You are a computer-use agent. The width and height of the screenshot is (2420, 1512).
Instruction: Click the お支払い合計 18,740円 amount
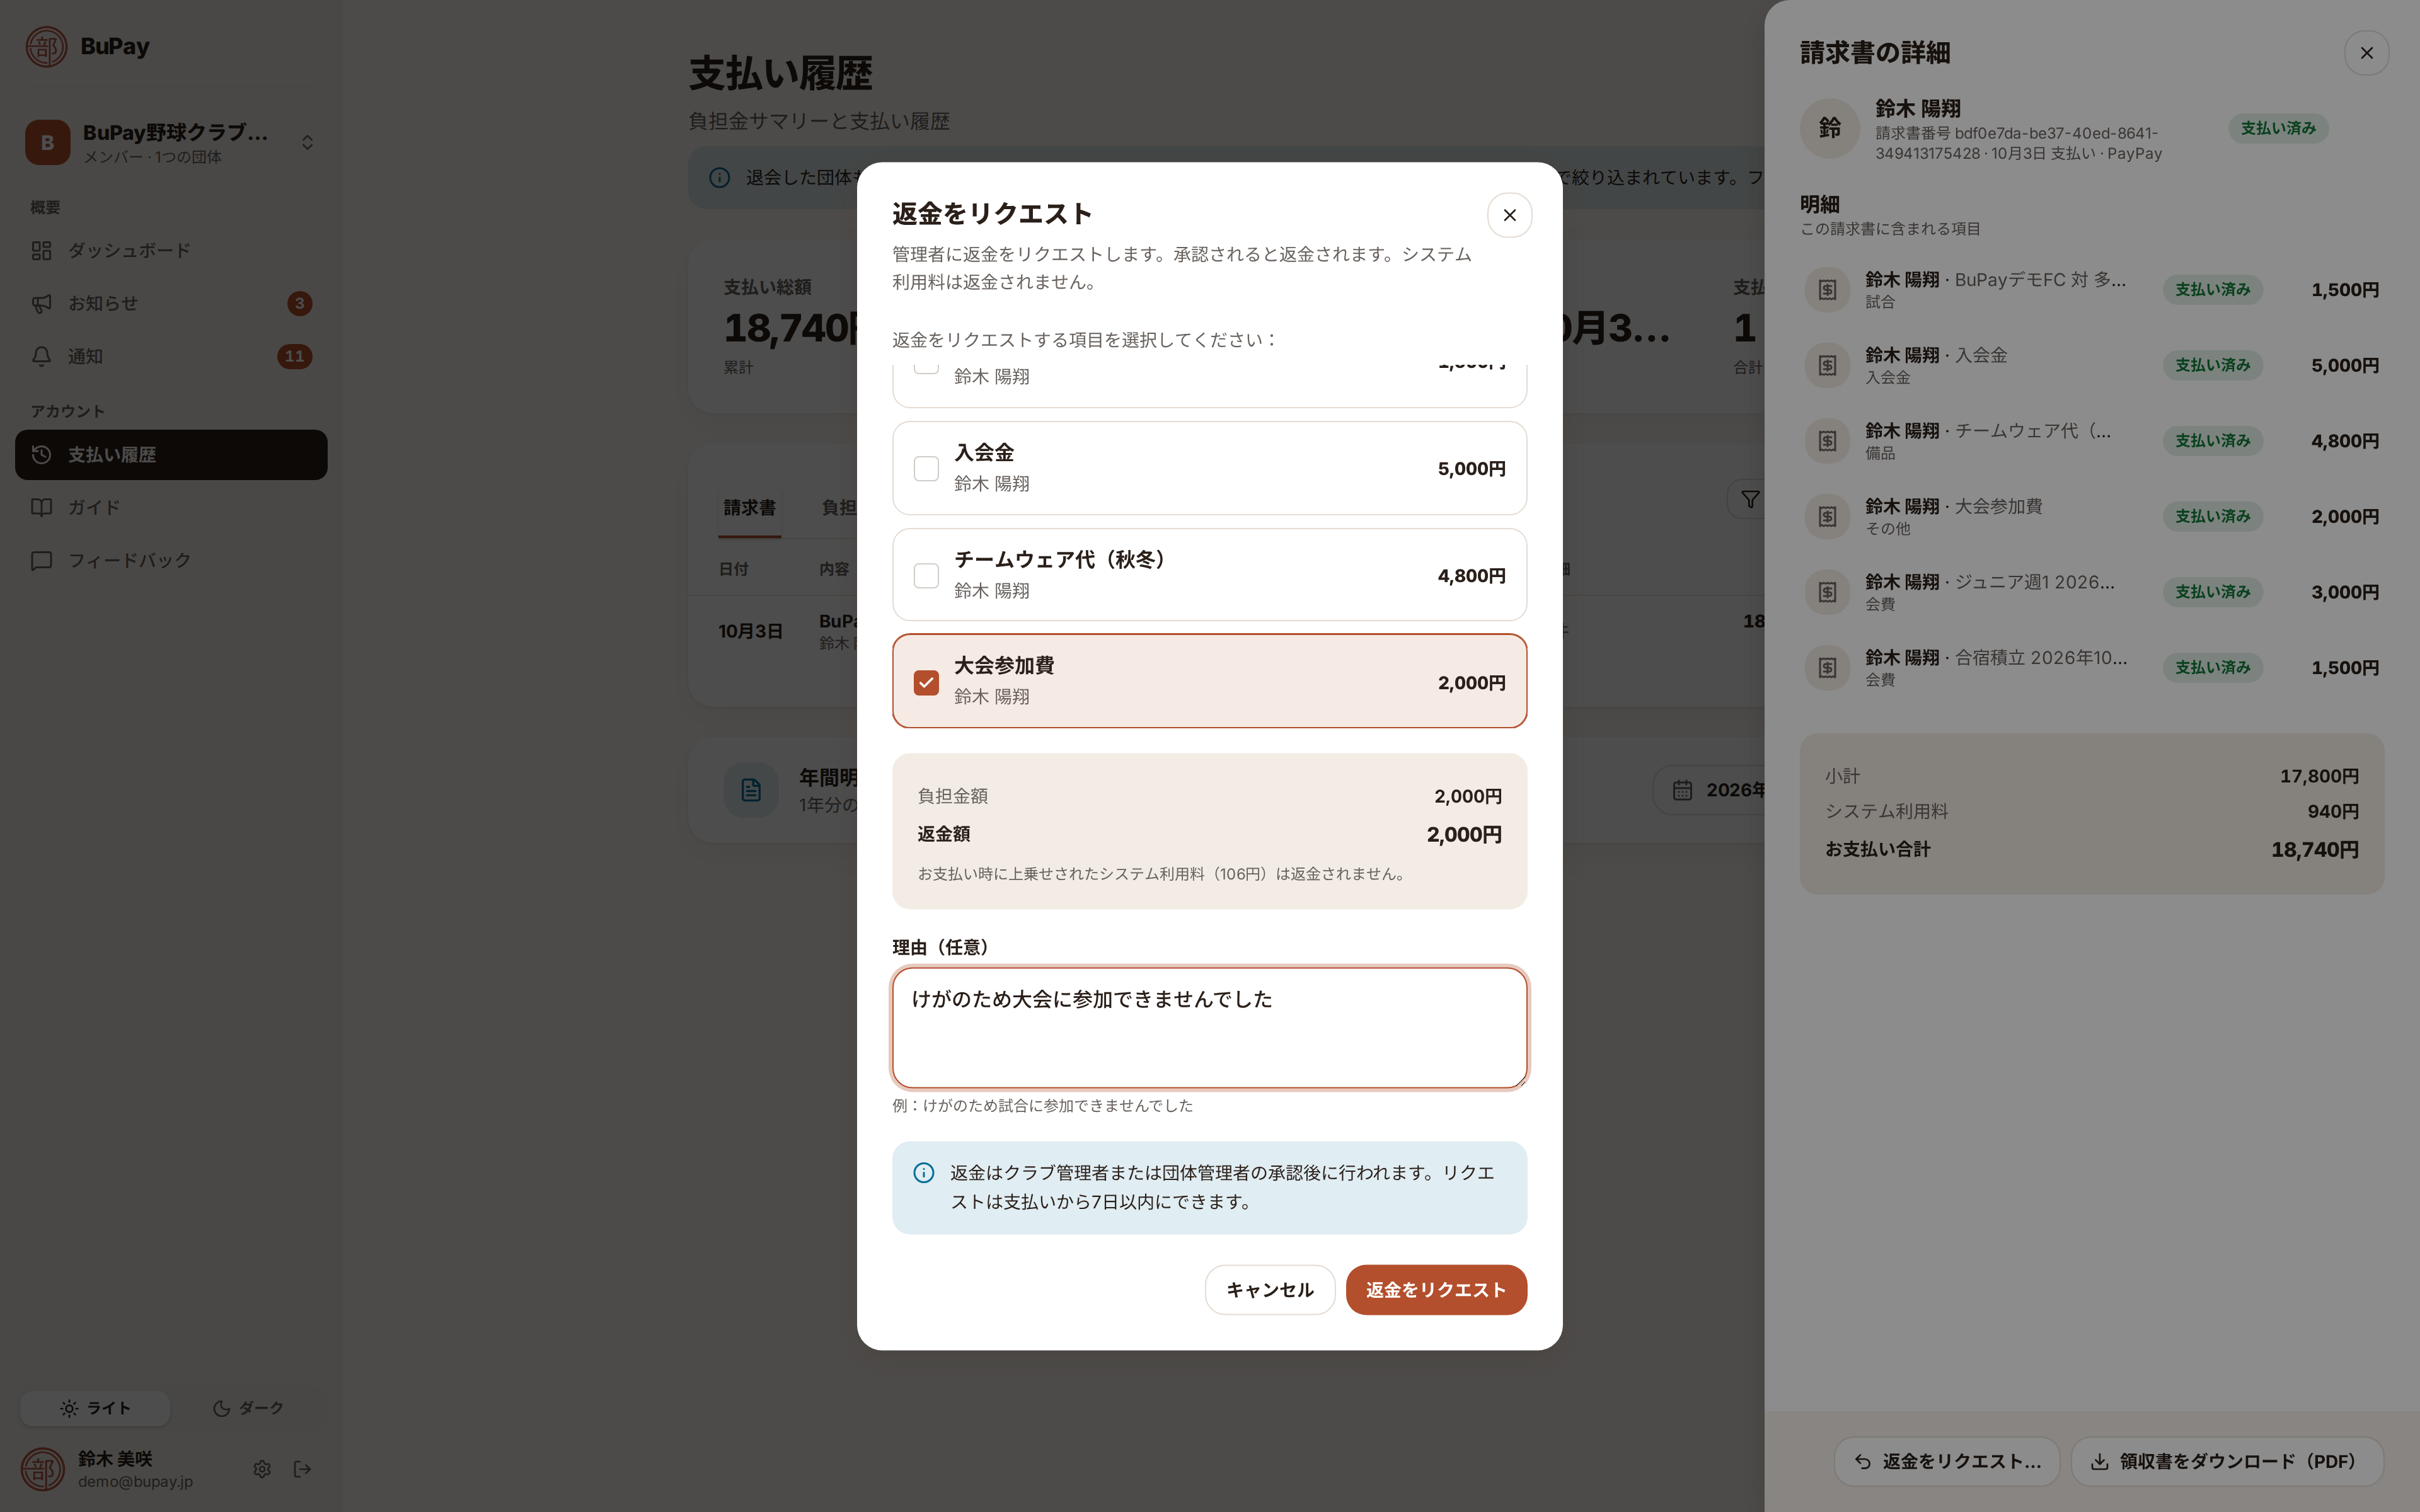[2314, 850]
